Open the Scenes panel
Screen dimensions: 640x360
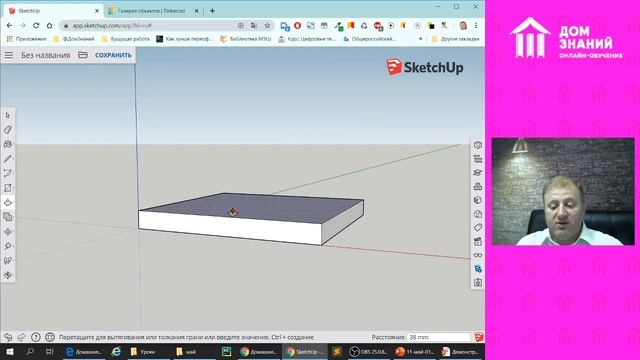pyautogui.click(x=478, y=242)
